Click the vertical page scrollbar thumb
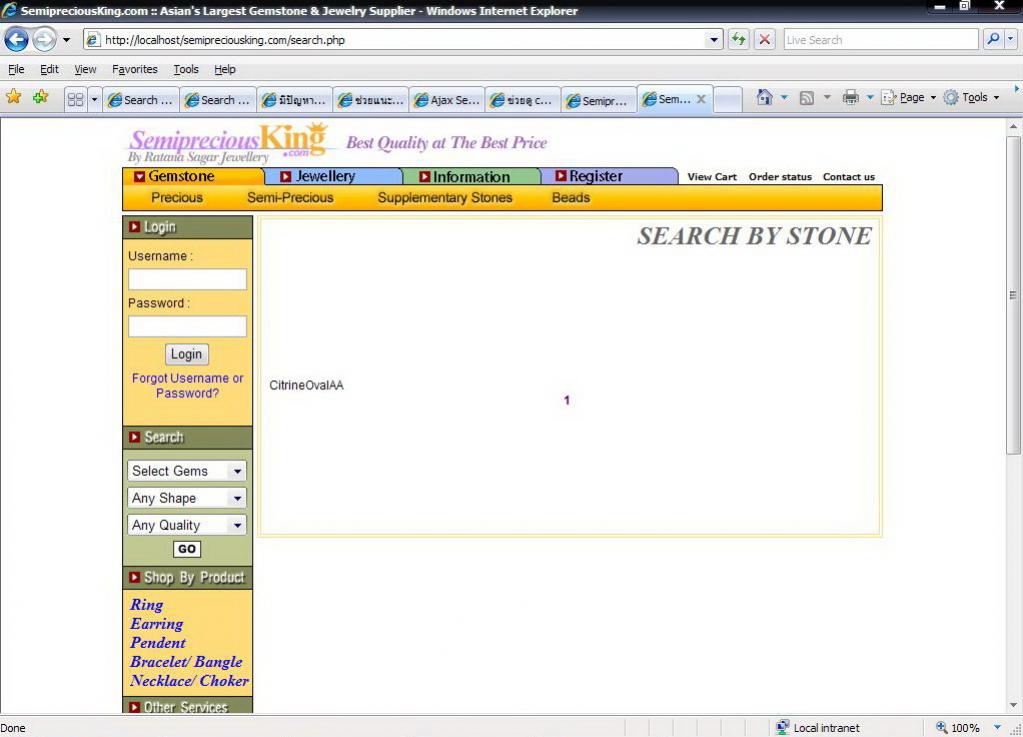This screenshot has width=1023, height=737. click(1013, 295)
